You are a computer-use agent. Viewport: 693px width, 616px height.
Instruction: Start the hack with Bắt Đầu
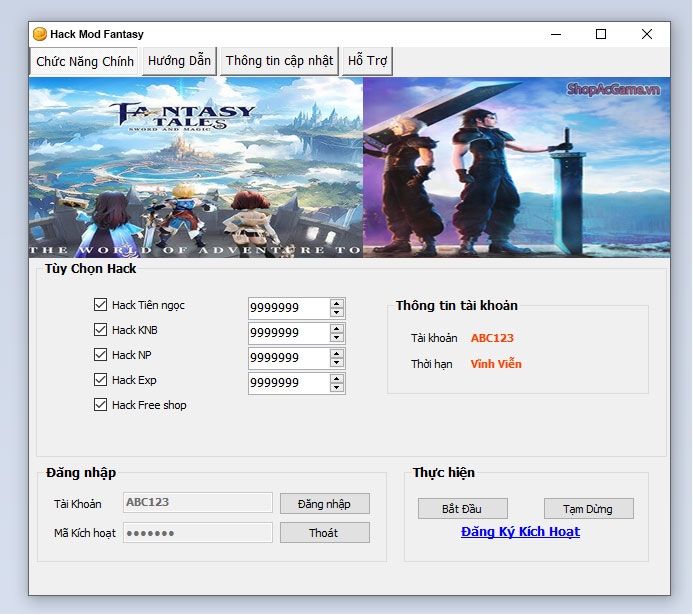pyautogui.click(x=463, y=509)
